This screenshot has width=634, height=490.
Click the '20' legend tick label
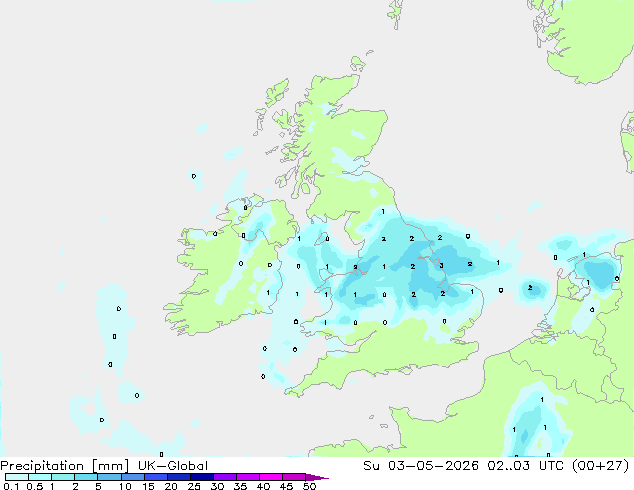(x=171, y=486)
